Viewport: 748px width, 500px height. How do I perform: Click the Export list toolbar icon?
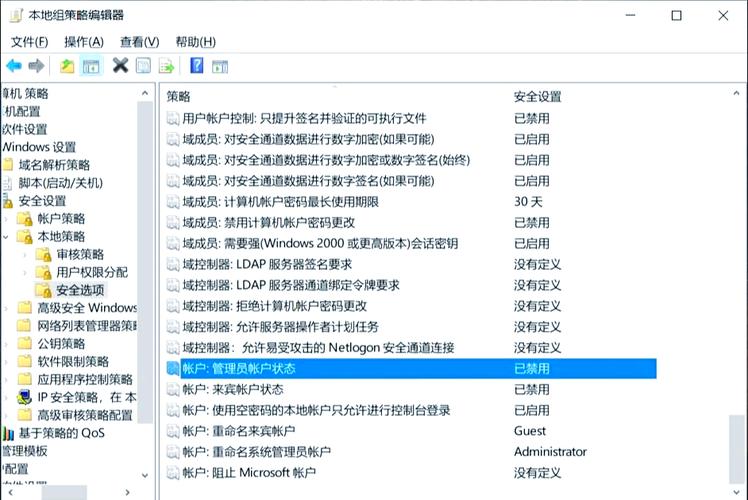click(166, 66)
